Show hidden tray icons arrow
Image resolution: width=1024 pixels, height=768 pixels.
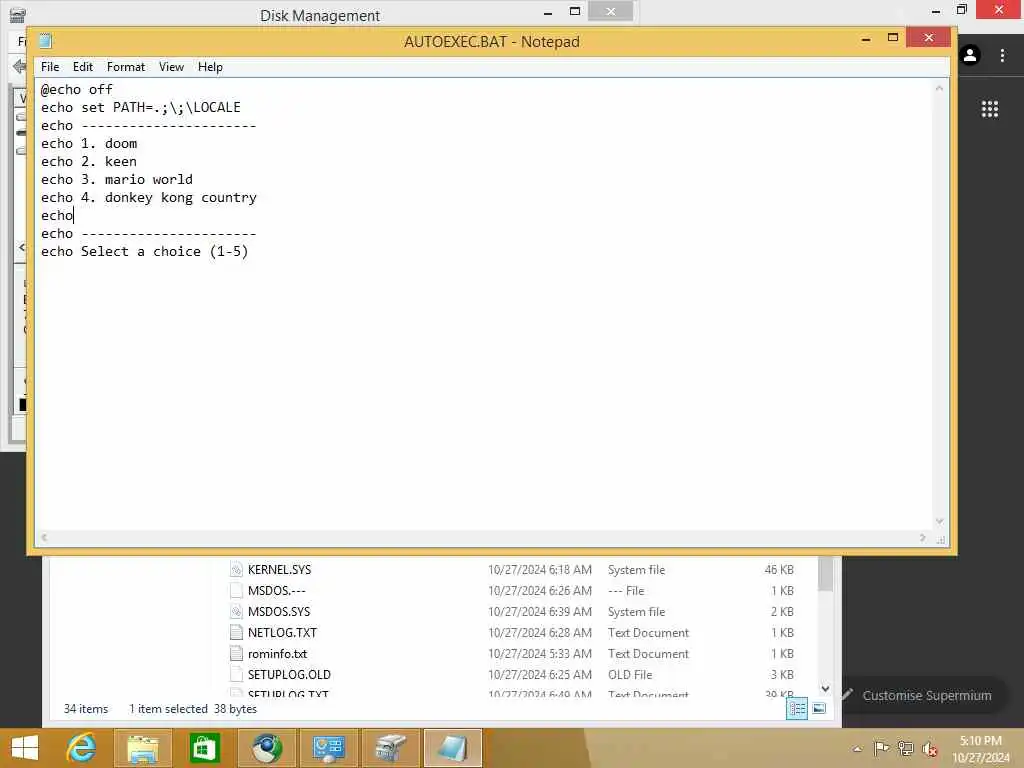[857, 749]
